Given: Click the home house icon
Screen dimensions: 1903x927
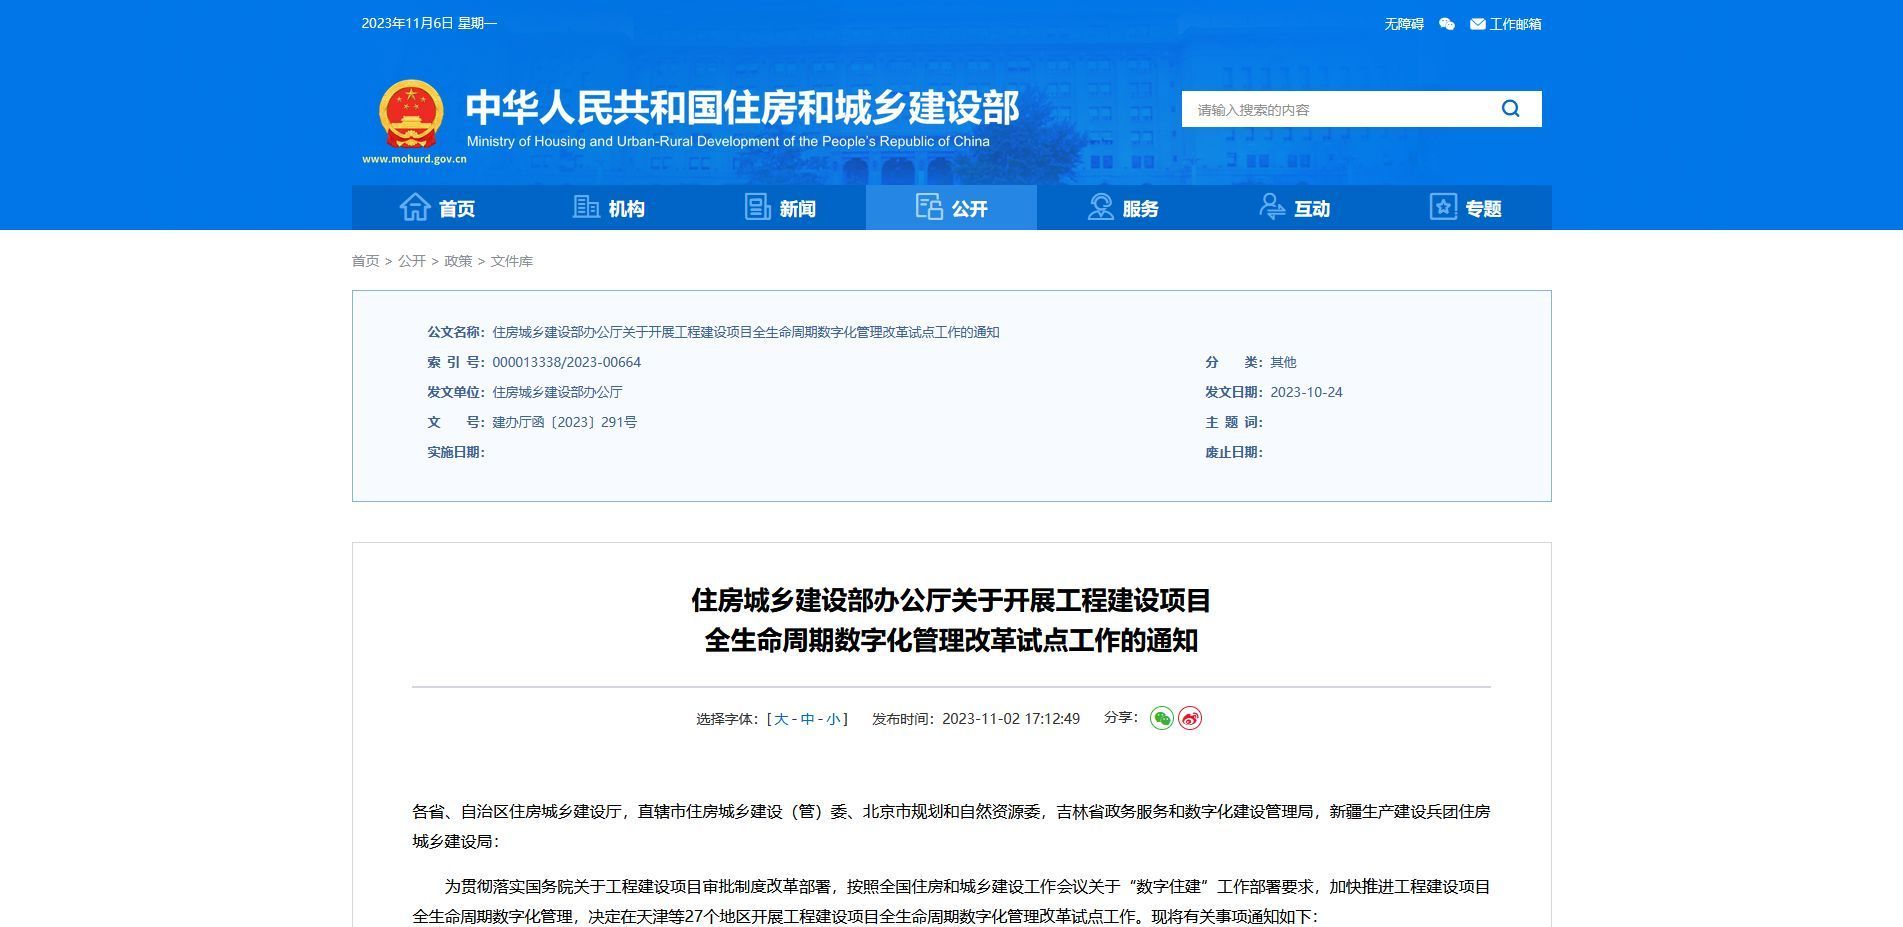Looking at the screenshot, I should [x=415, y=207].
